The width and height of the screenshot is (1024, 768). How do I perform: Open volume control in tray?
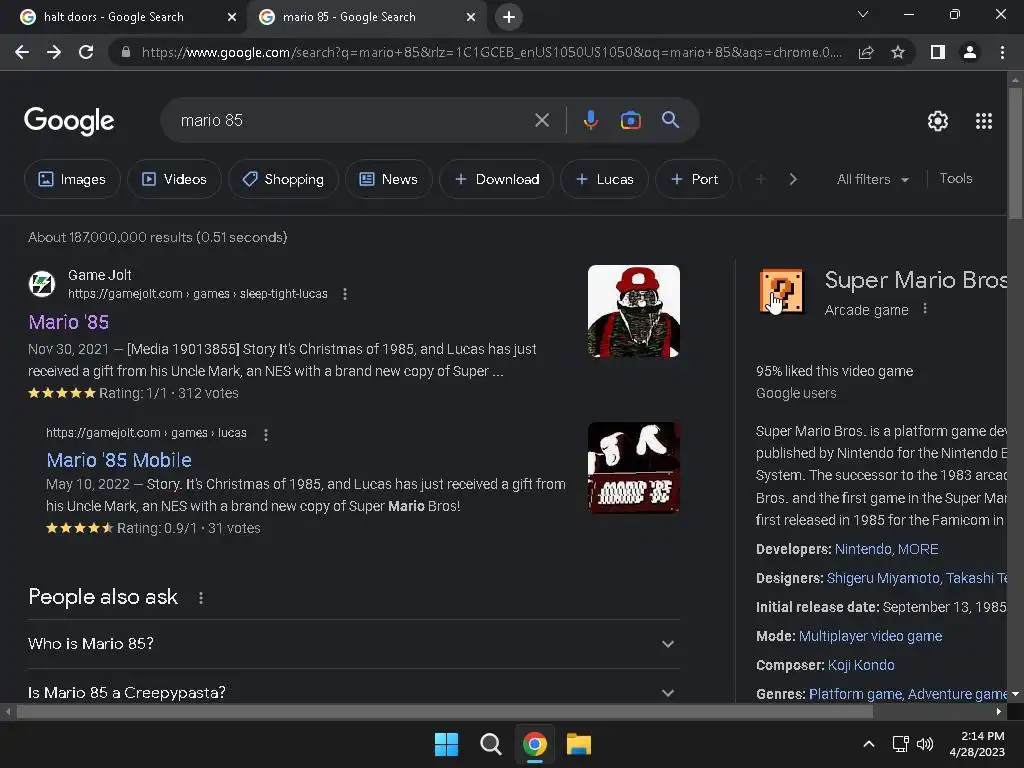tap(925, 744)
